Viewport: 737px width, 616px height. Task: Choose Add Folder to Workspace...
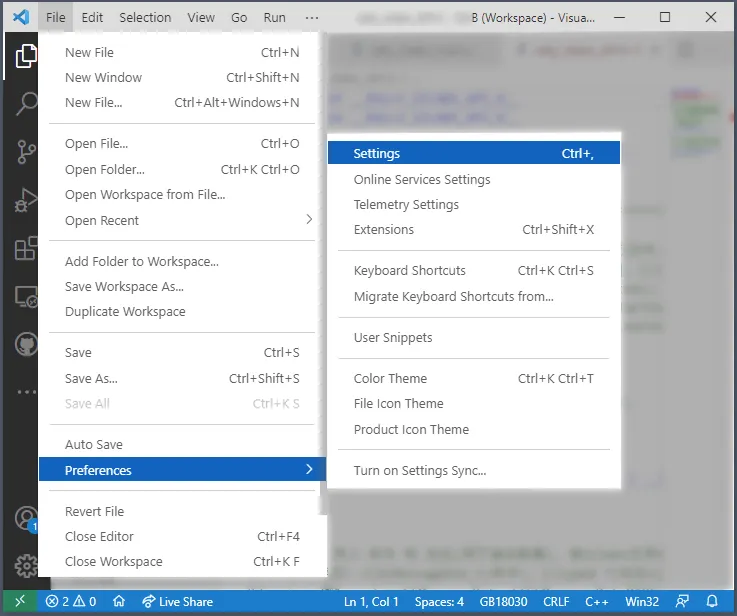coord(182,261)
